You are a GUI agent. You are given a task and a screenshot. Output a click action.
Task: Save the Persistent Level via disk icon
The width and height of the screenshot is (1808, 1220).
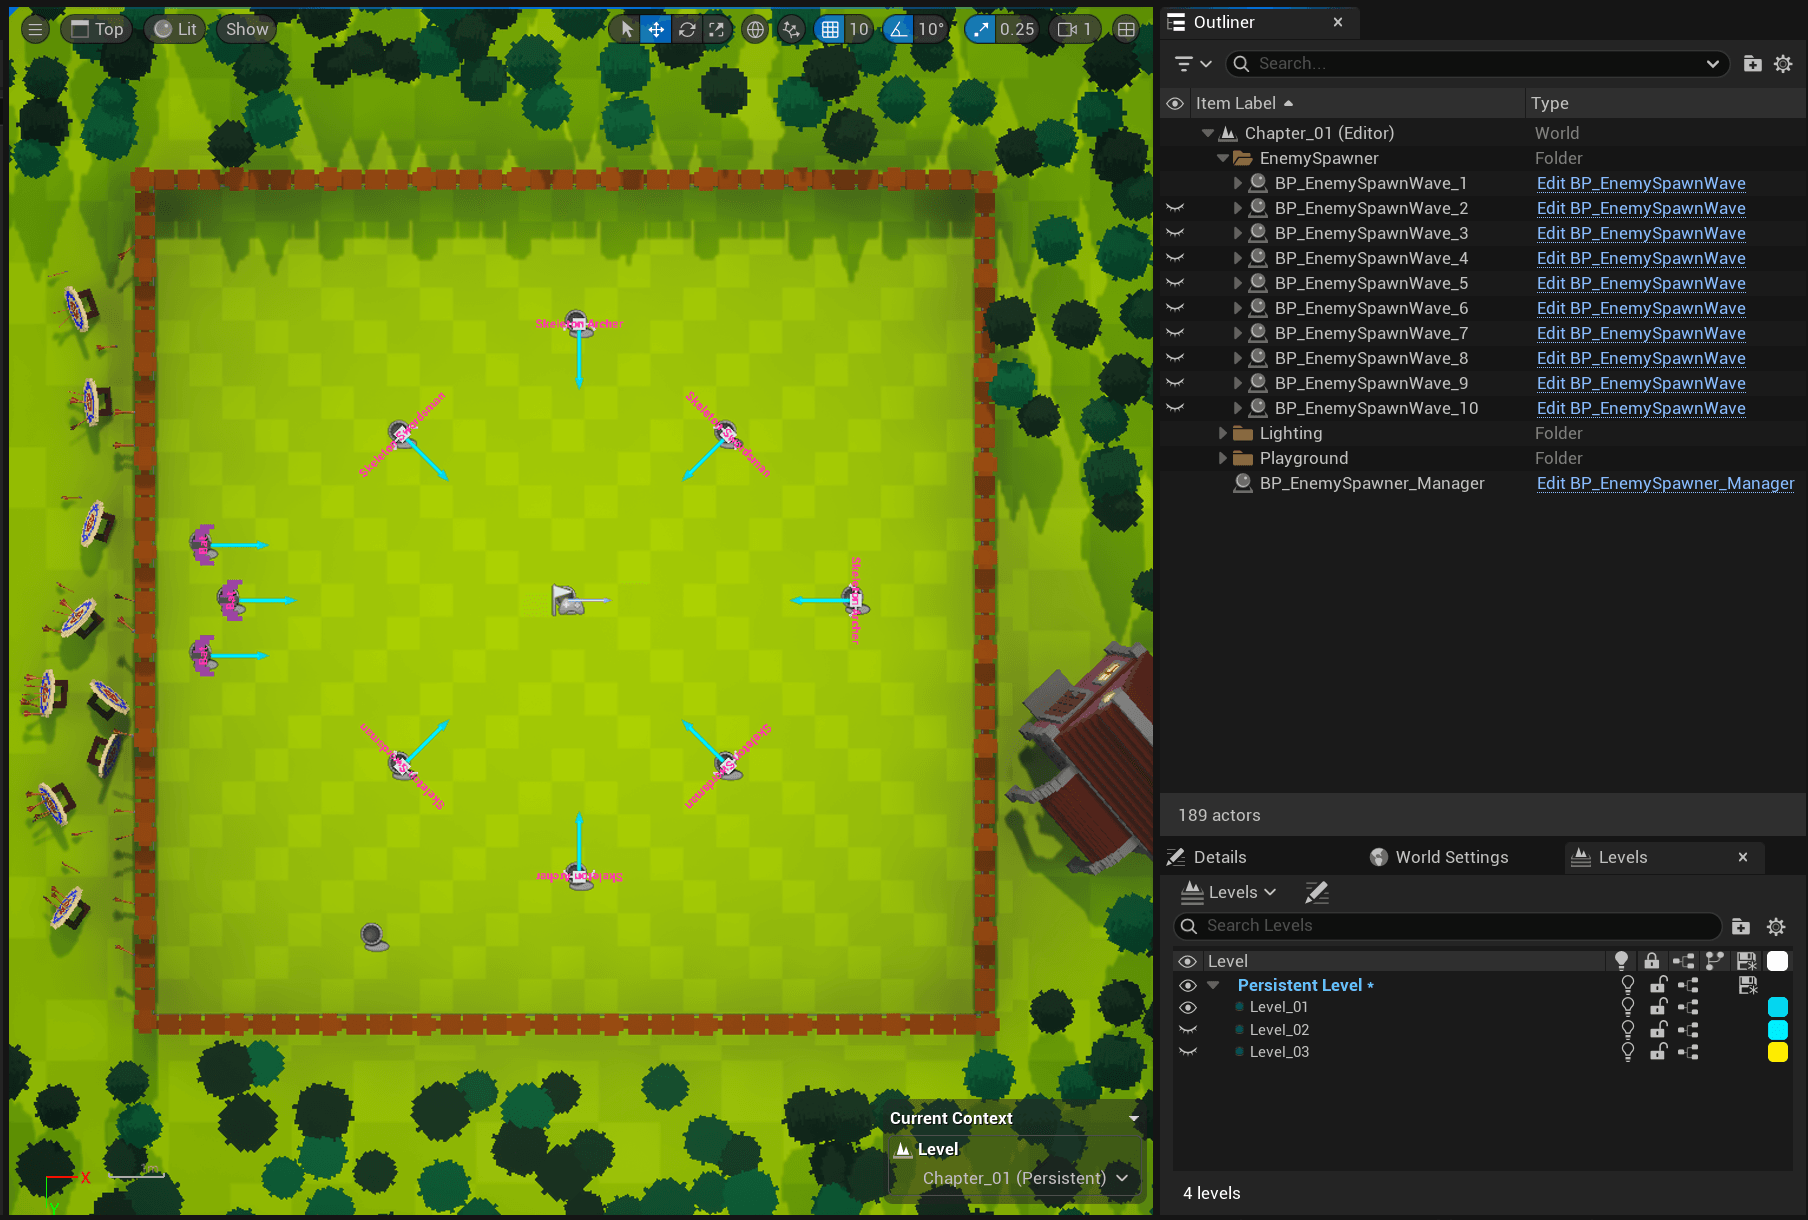point(1747,985)
